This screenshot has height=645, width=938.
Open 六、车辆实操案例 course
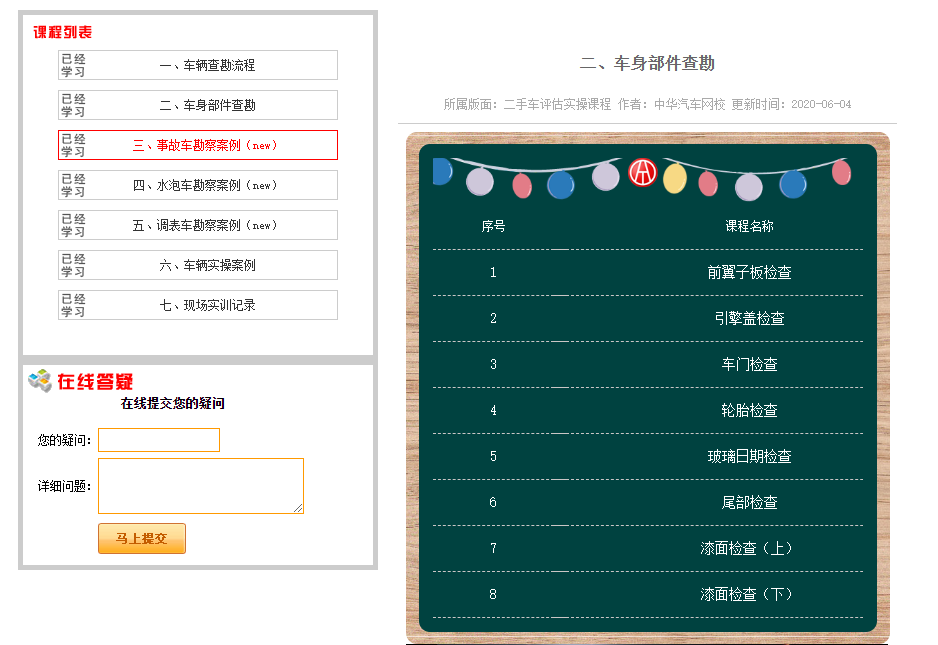point(207,265)
